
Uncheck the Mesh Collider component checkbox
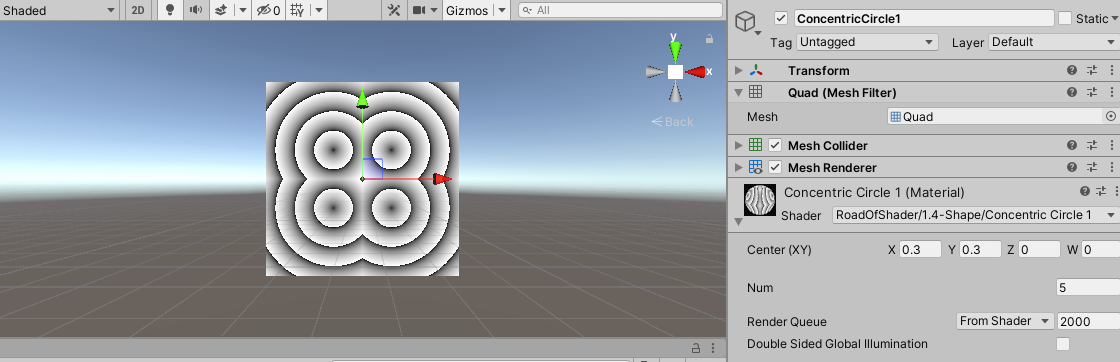click(x=775, y=145)
